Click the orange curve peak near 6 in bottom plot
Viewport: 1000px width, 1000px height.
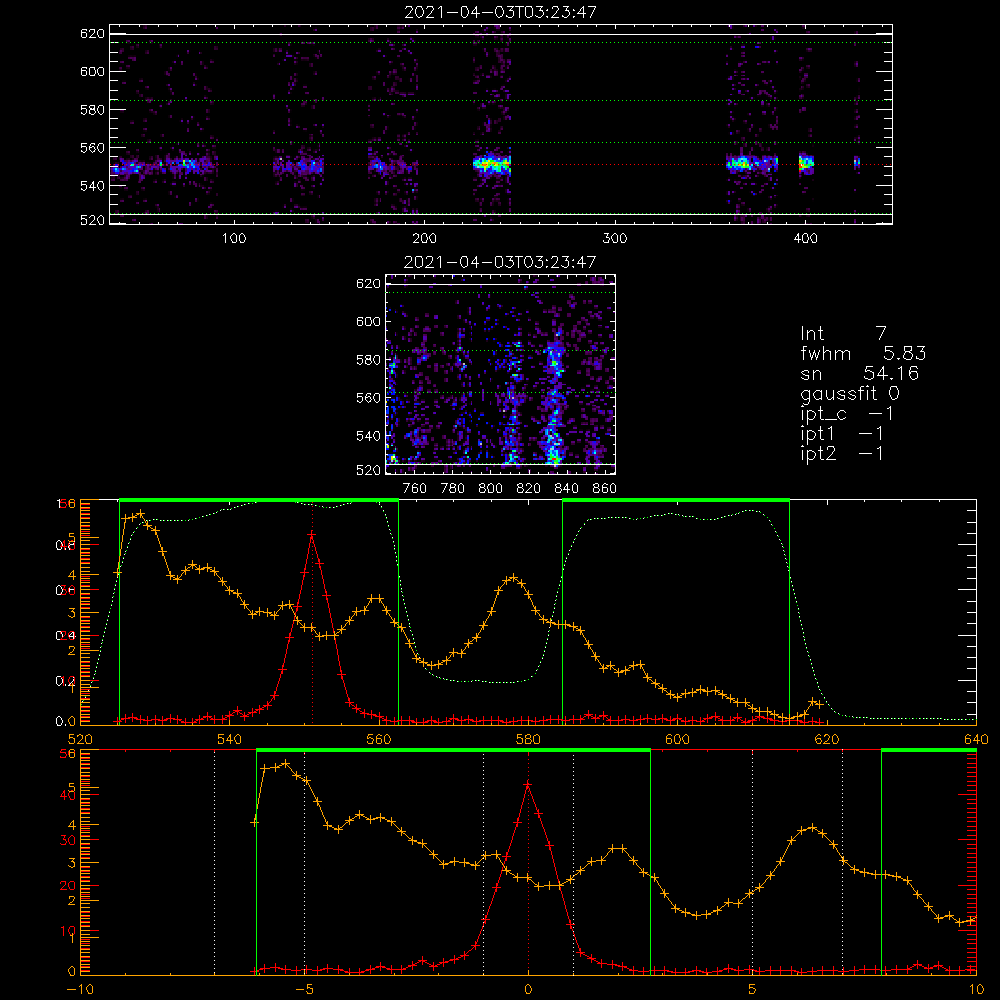(x=811, y=828)
